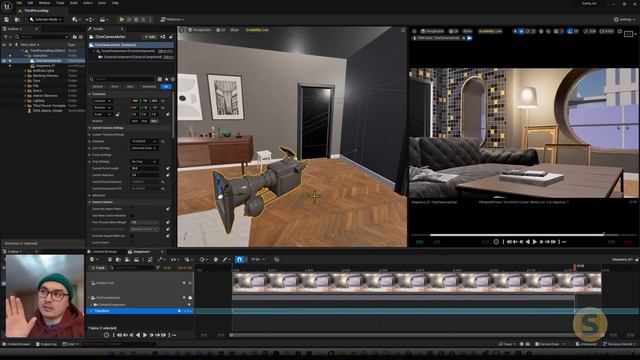Expand the CineCameraActor track in Sequencer
Image resolution: width=640 pixels, height=360 pixels.
[89, 298]
